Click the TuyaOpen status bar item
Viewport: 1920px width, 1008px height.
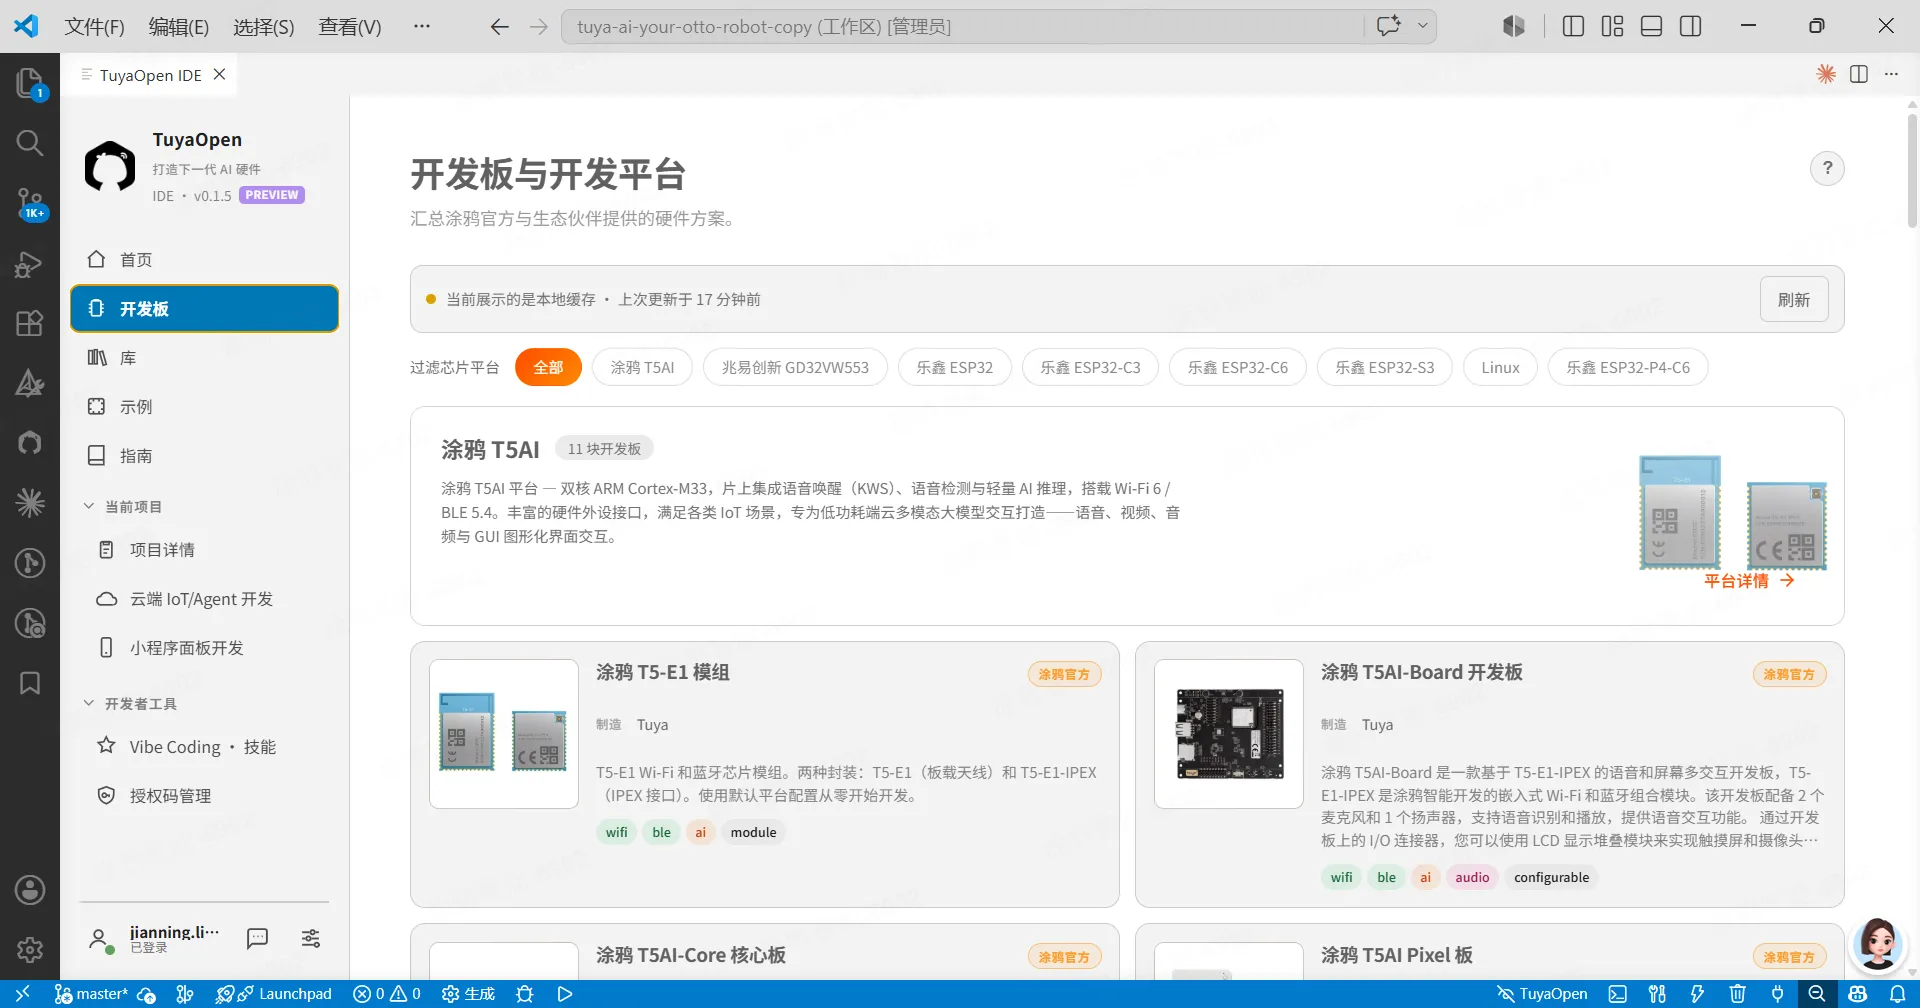(x=1542, y=994)
